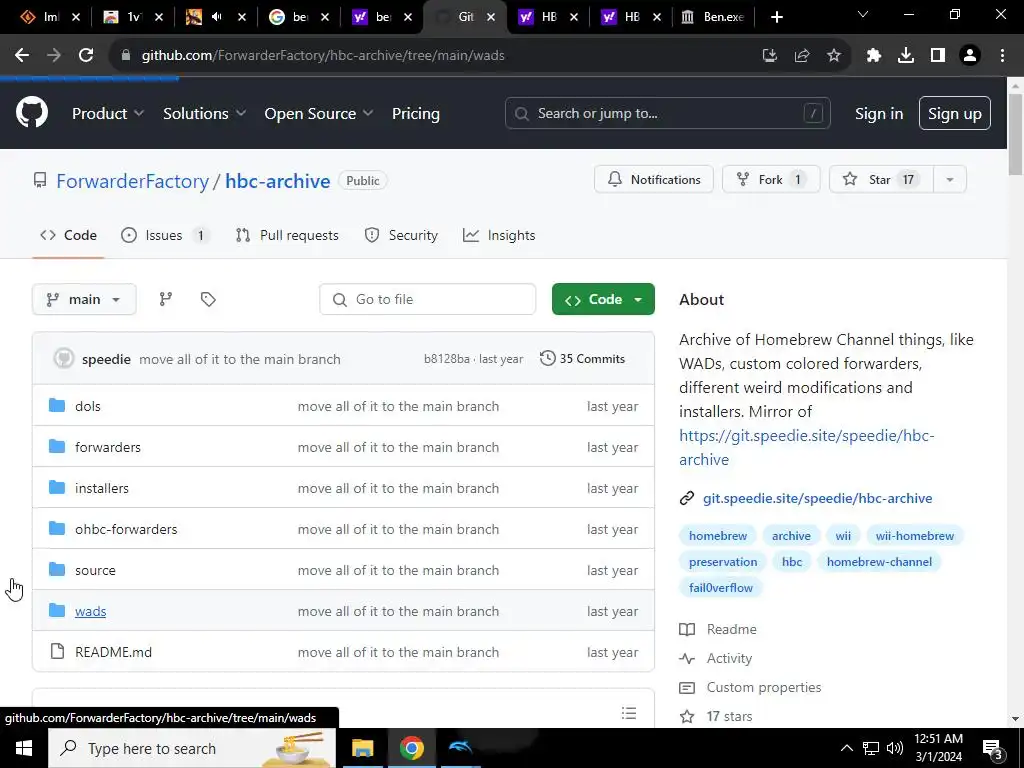Open Chrome three-dot menu
Image resolution: width=1024 pixels, height=768 pixels.
(x=1002, y=56)
